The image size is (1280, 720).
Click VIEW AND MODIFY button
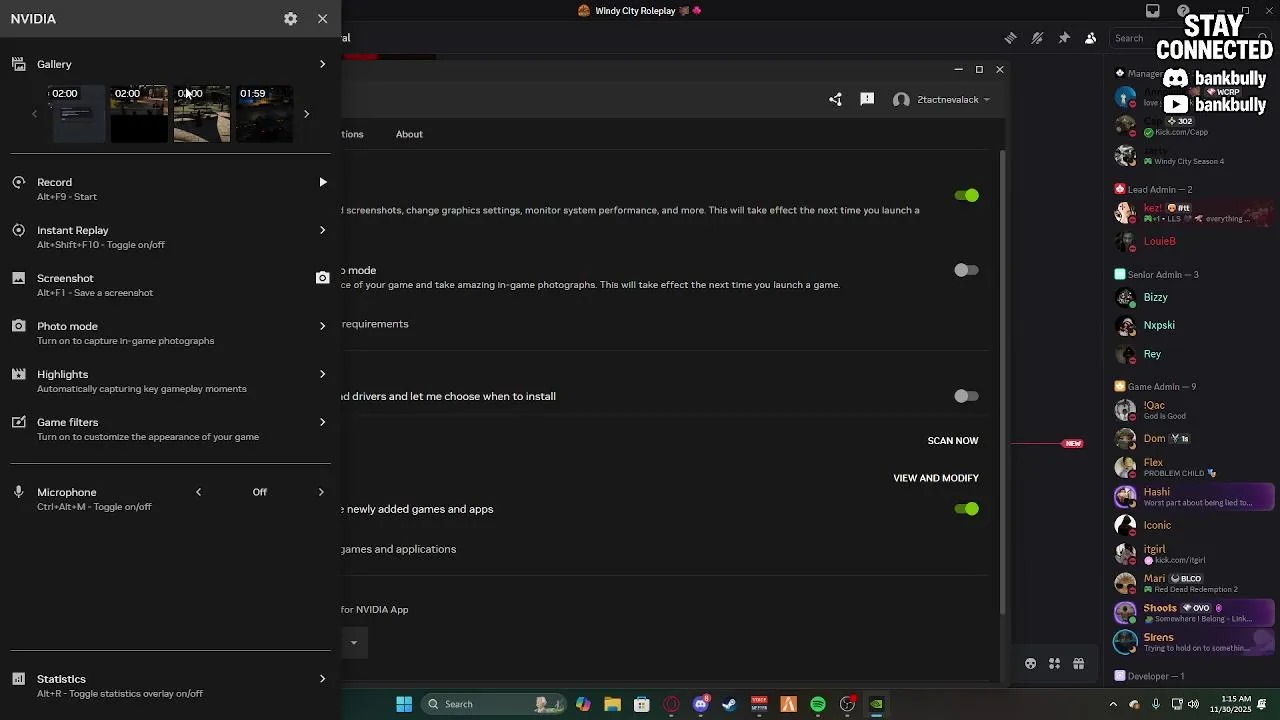[936, 478]
